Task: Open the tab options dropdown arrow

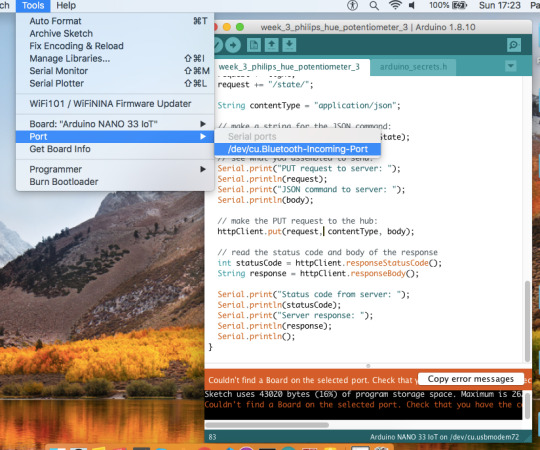Action: pos(511,66)
